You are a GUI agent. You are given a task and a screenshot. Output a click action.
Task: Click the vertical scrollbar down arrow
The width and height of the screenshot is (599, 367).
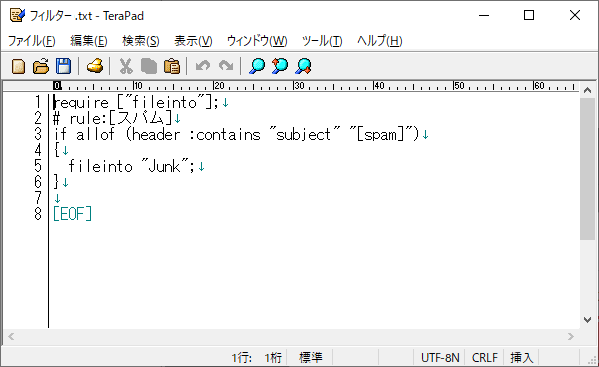[588, 320]
